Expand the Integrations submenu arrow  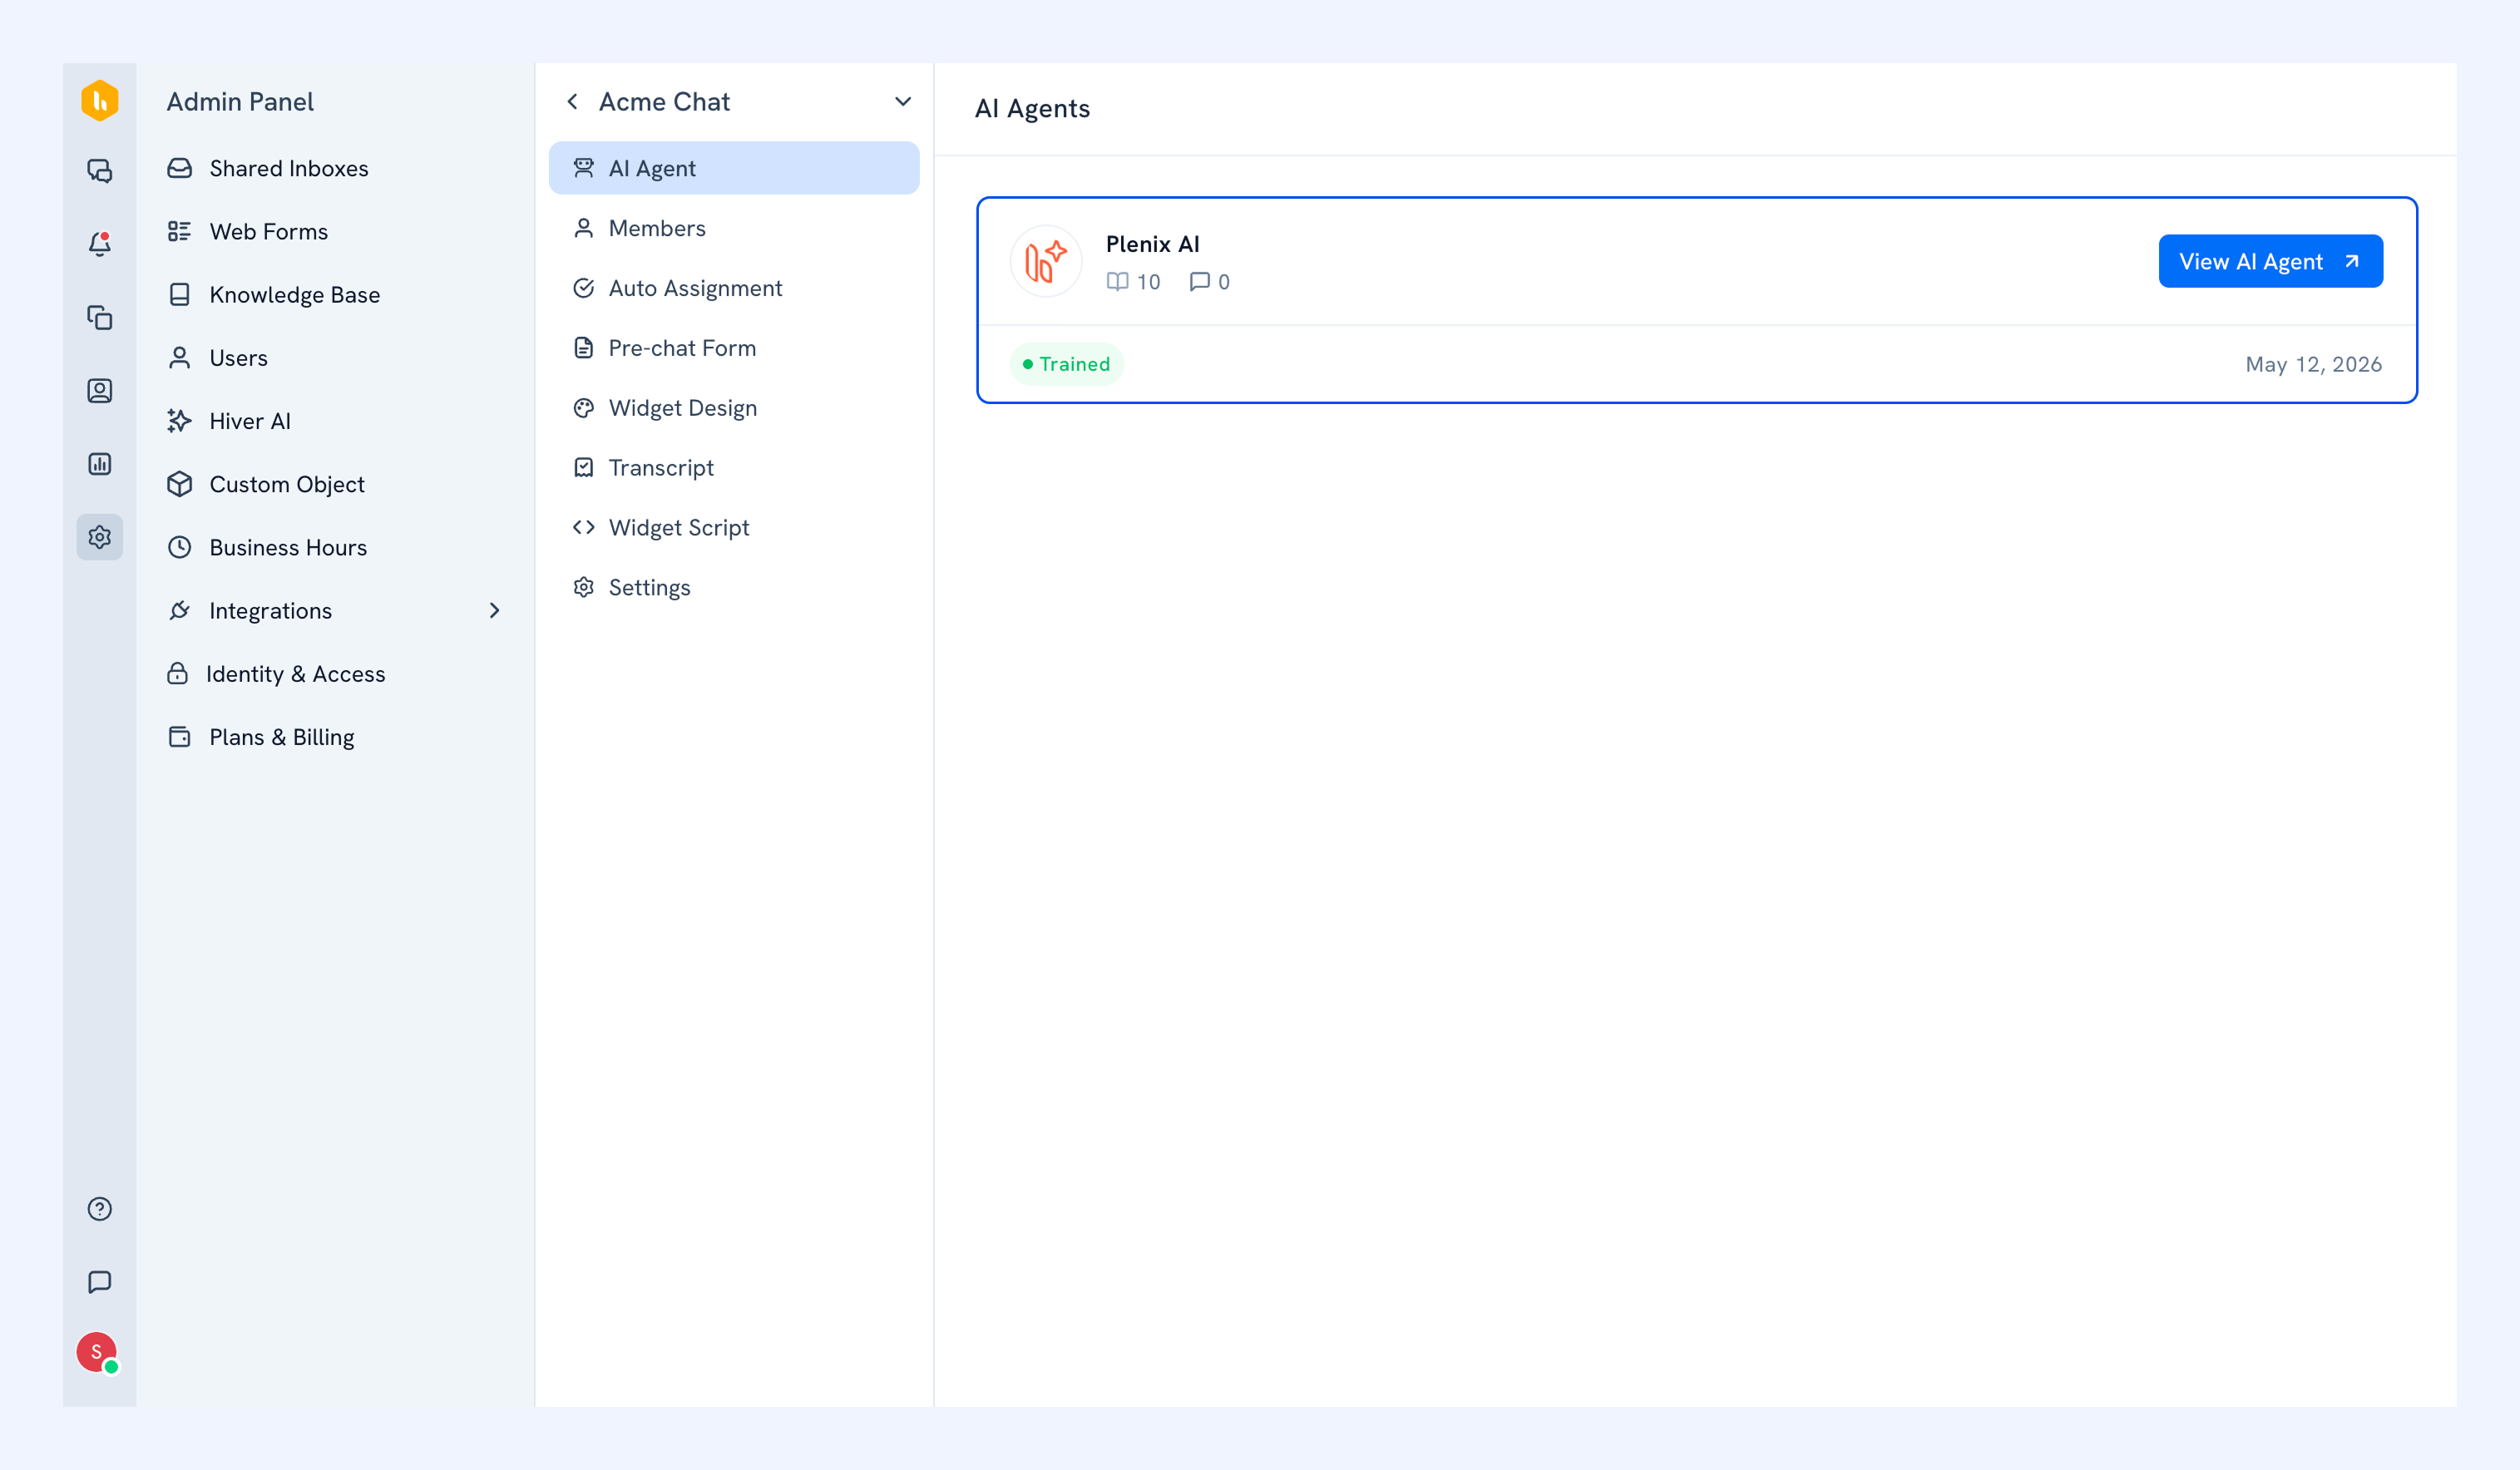[494, 611]
